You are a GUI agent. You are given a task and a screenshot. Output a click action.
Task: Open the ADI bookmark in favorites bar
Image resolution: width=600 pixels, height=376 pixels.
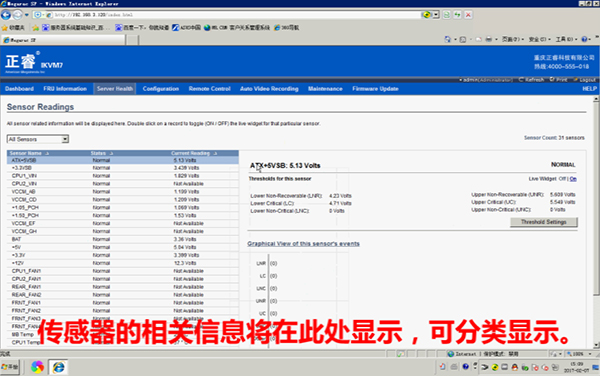pos(186,28)
